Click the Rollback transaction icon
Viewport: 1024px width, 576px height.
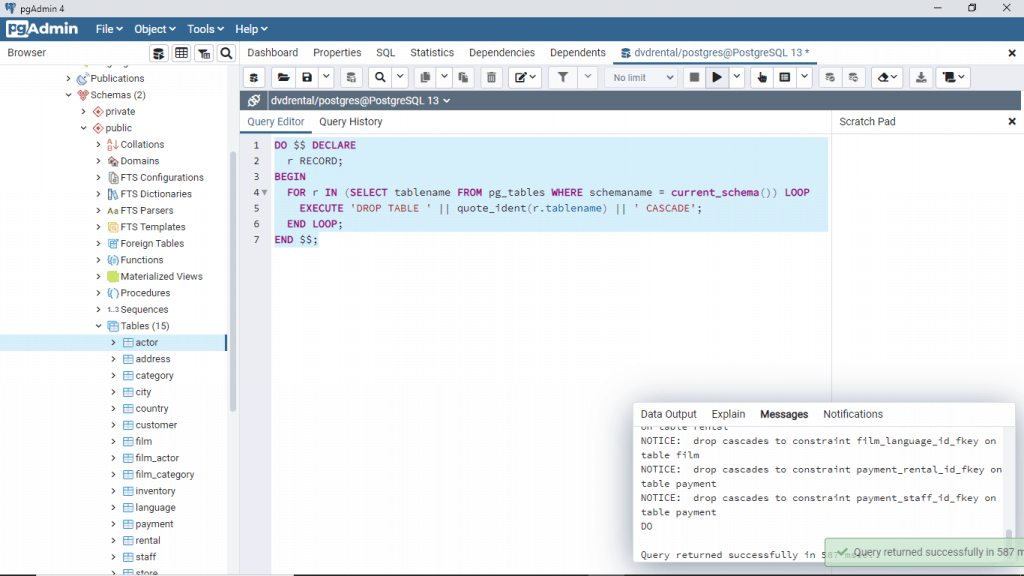tap(854, 78)
